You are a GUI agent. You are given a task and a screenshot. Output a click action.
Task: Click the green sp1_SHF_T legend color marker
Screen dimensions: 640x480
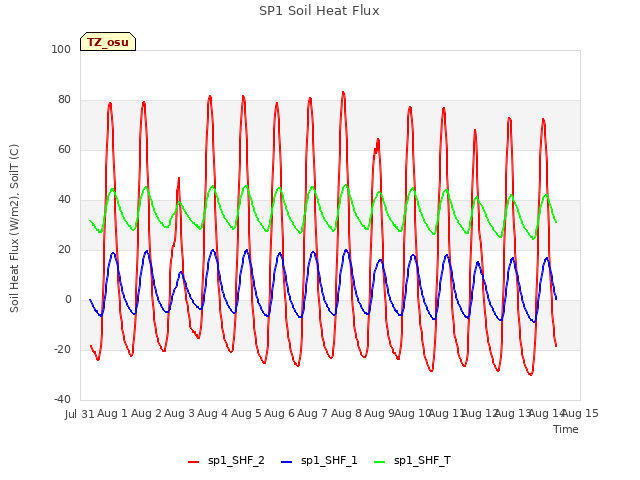tap(380, 462)
